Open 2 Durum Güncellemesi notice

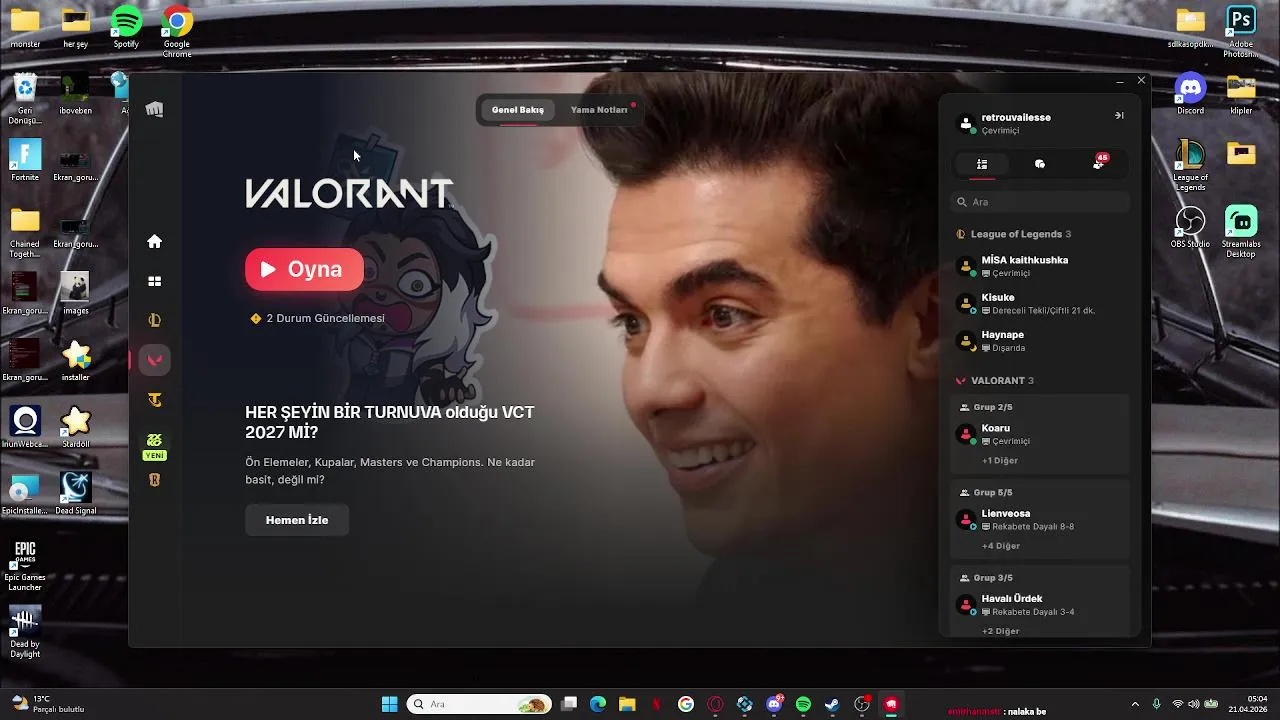tap(317, 318)
